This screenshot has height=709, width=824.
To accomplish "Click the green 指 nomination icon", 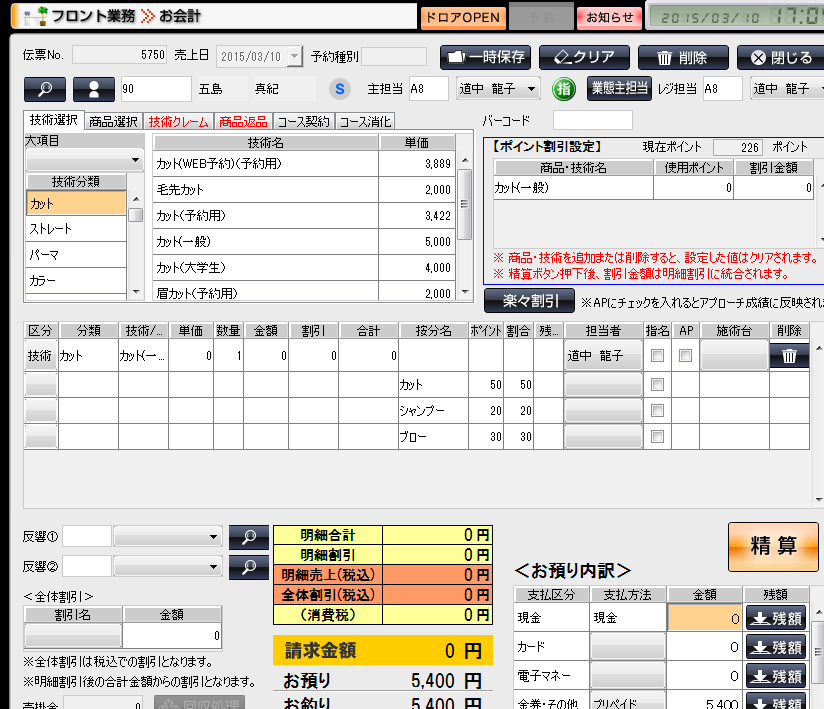I will pos(564,89).
